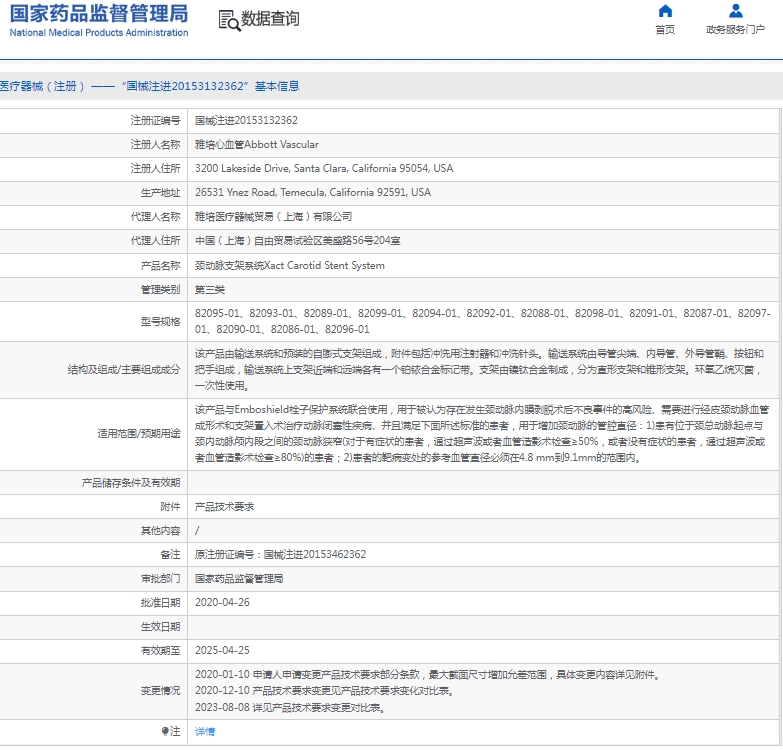Image resolution: width=783 pixels, height=750 pixels.
Task: Select registration number 国械注进20153132362 value
Action: [246, 120]
